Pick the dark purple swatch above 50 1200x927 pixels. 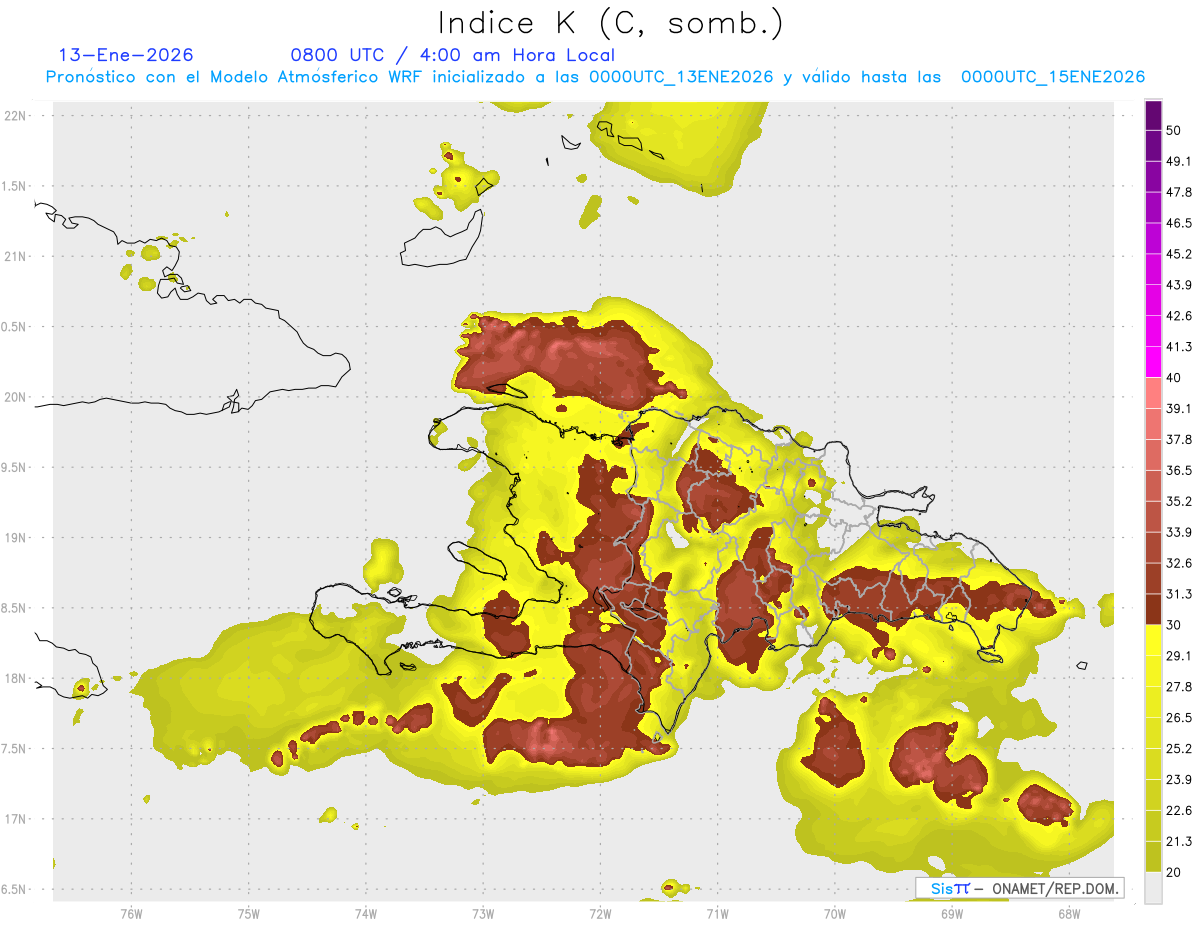click(1153, 115)
